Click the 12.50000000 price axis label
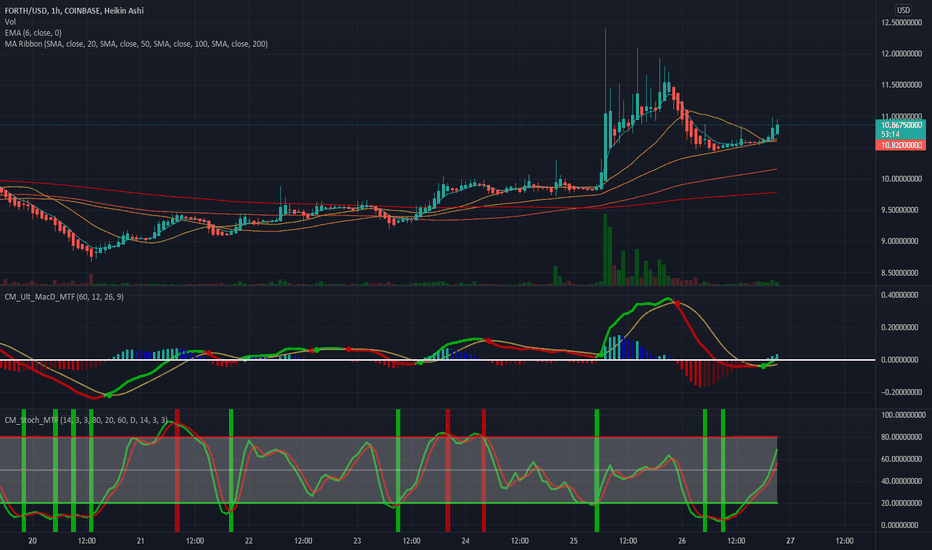932x550 pixels. click(x=901, y=22)
